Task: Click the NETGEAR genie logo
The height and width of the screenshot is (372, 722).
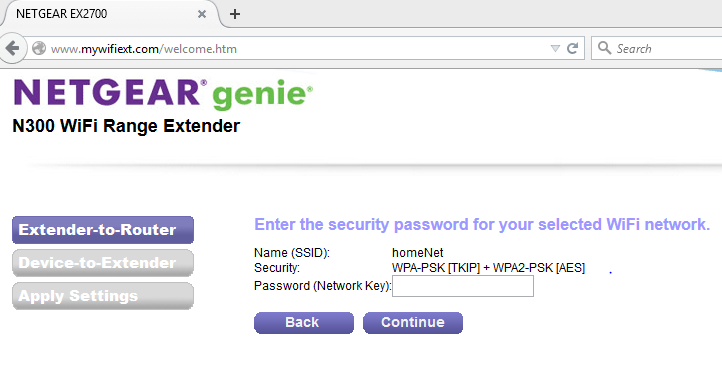Action: coord(163,93)
